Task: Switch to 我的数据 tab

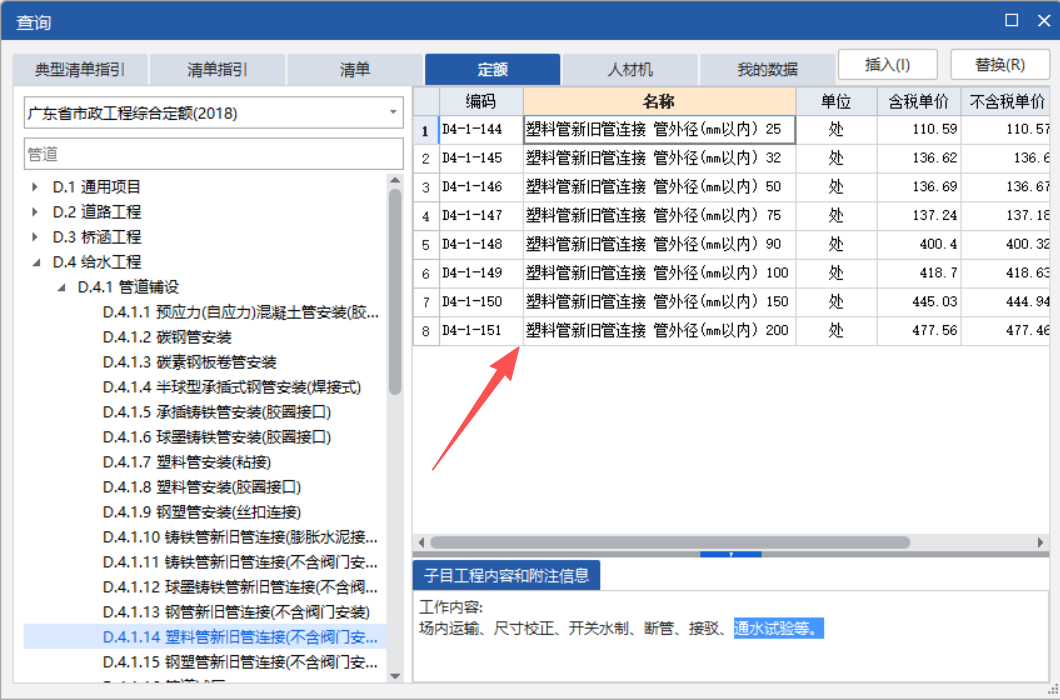Action: tap(767, 69)
